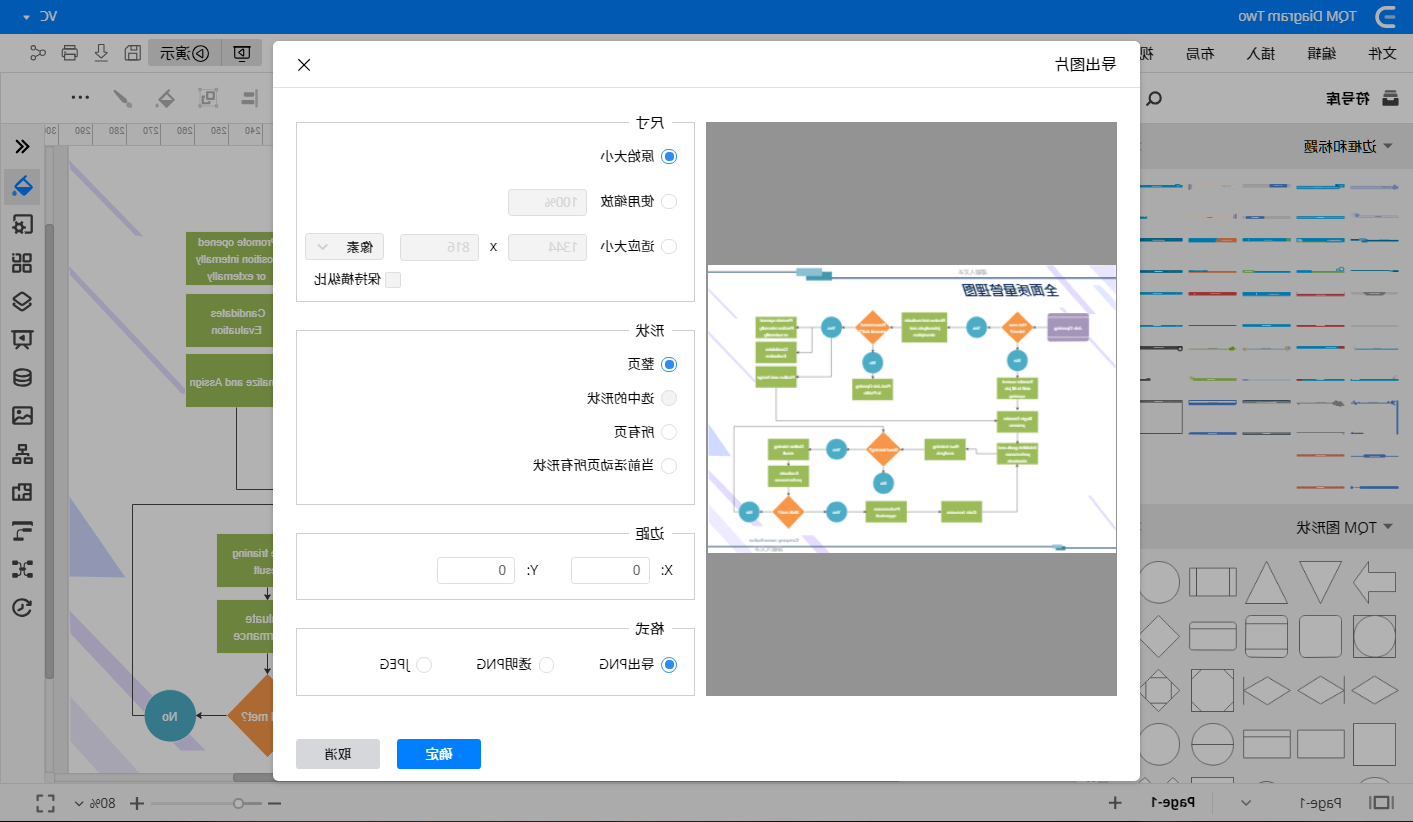Select the 所有页 all pages radio

(x=669, y=432)
